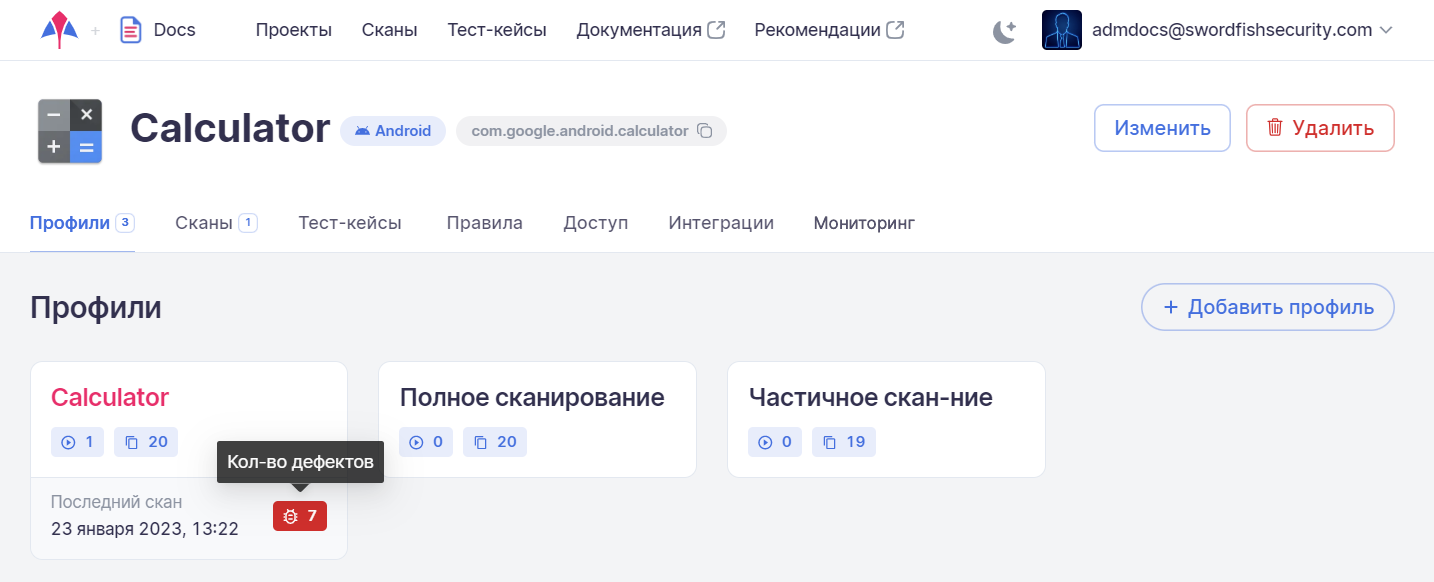Image resolution: width=1434 pixels, height=582 pixels.
Task: Click the Изменить button
Action: 1162,128
